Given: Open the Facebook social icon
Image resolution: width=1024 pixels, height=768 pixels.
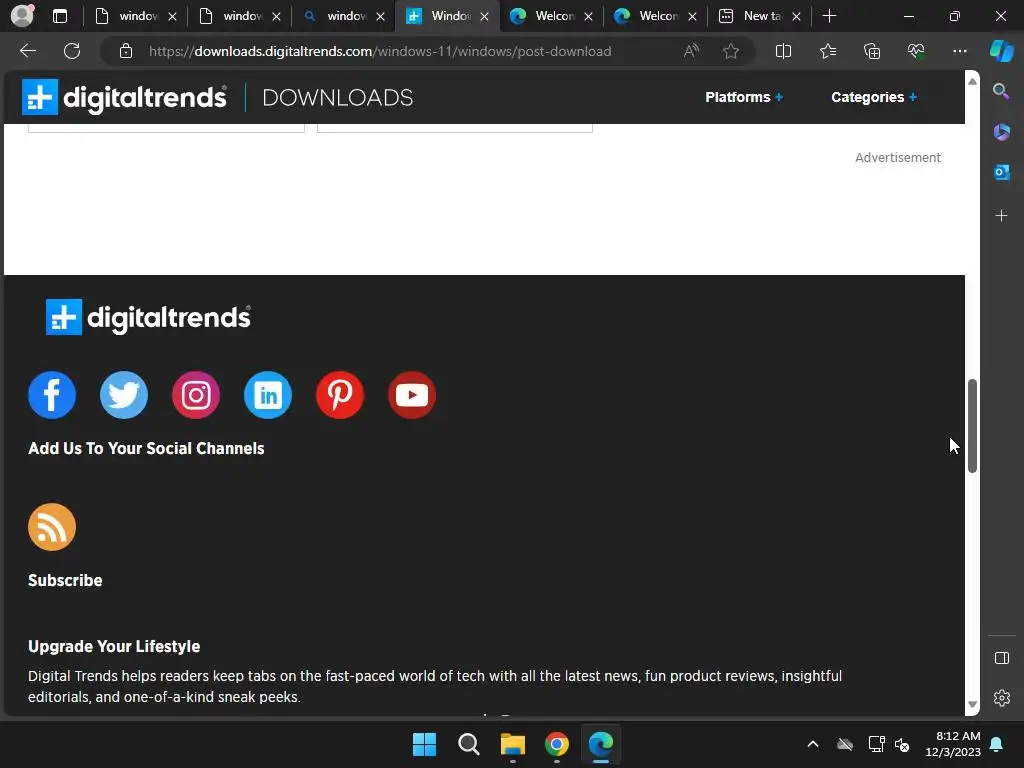Looking at the screenshot, I should pos(52,395).
